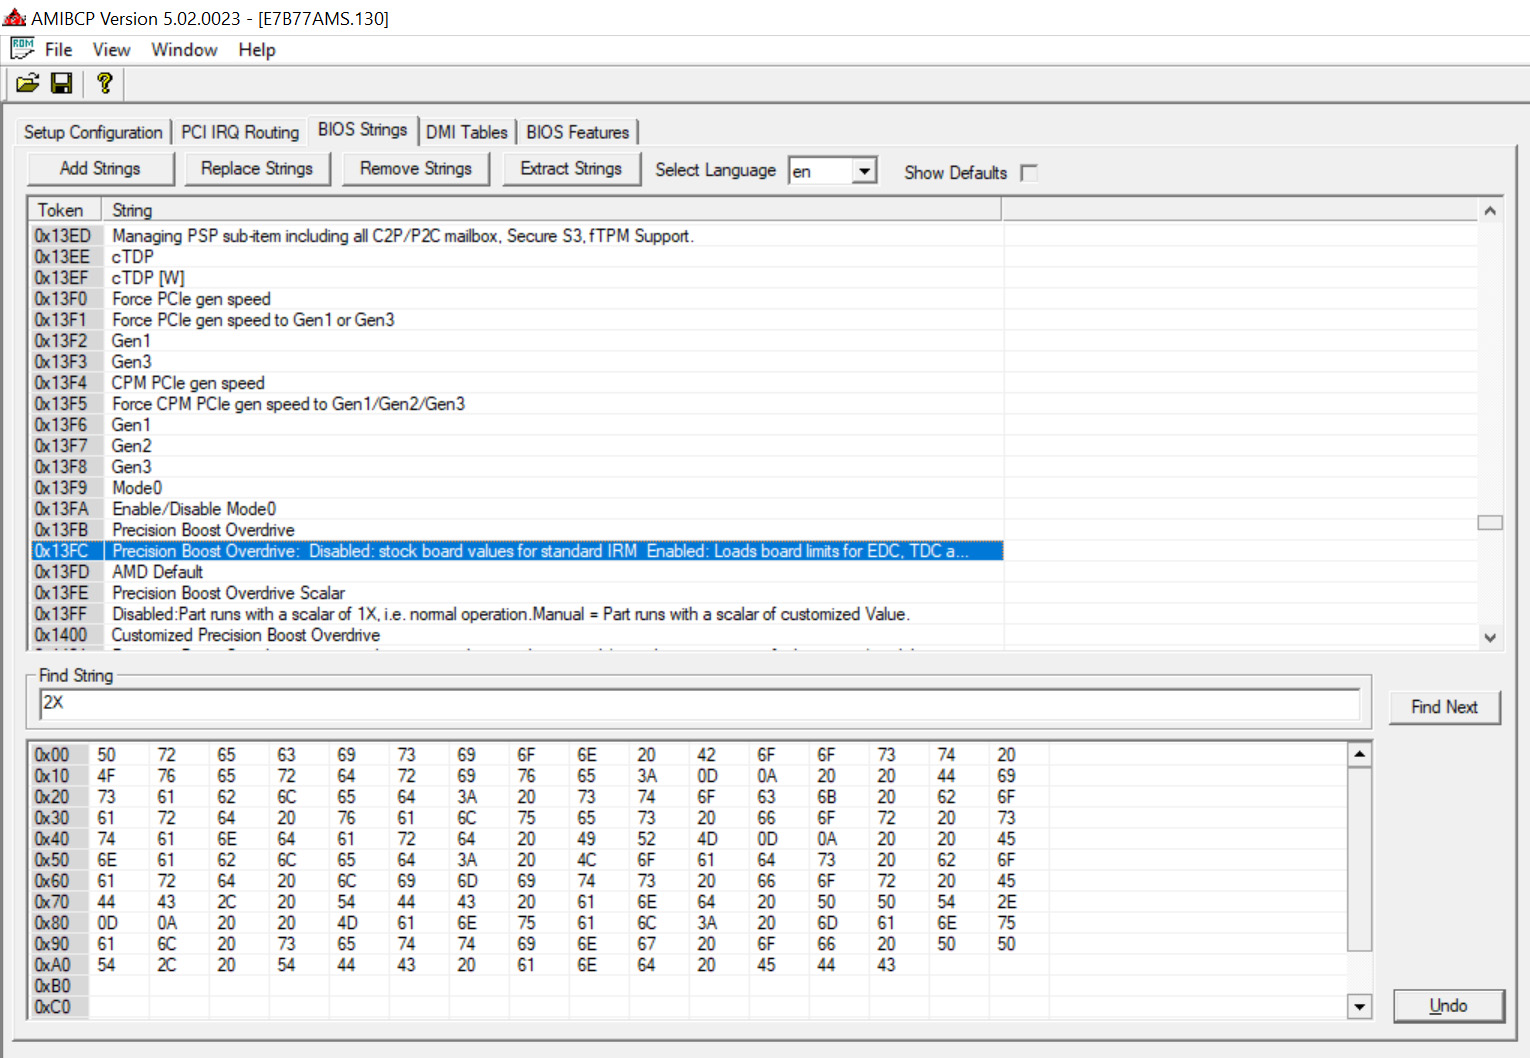Screen dimensions: 1530x1058
Task: Select the 'AMD Default' string row
Action: coord(517,572)
